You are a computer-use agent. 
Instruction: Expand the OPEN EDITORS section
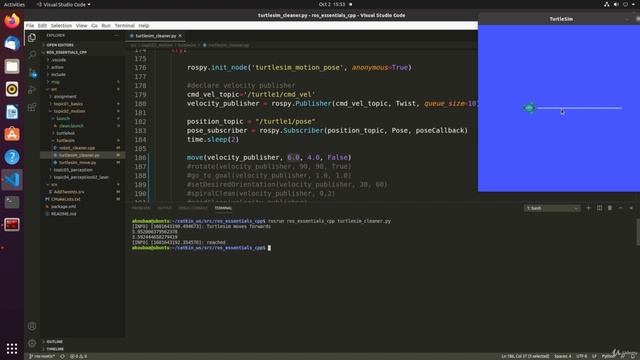[x=60, y=45]
